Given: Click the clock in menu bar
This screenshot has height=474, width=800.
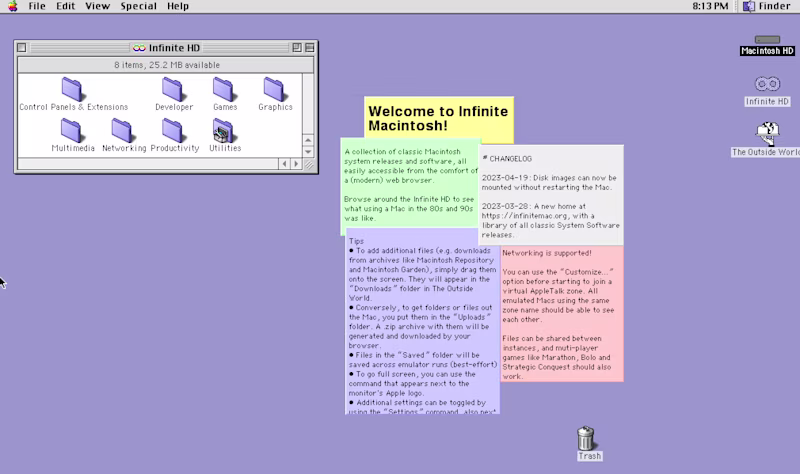Looking at the screenshot, I should tap(710, 6).
